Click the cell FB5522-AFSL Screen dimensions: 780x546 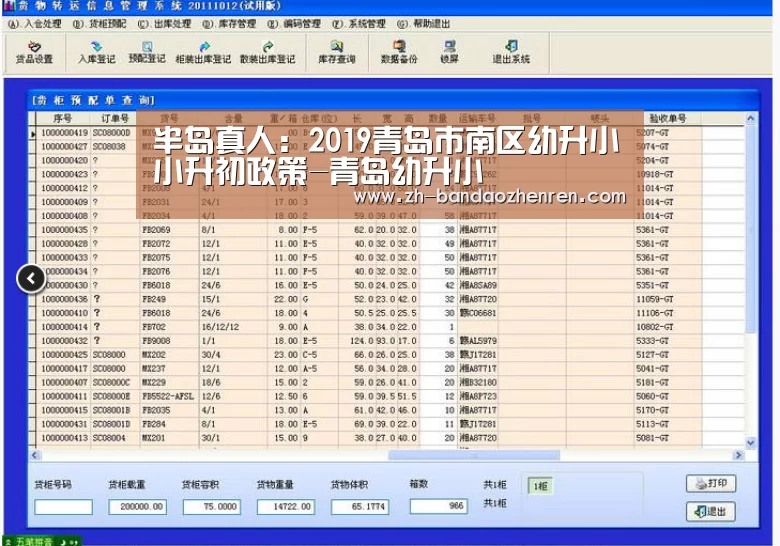(x=168, y=397)
